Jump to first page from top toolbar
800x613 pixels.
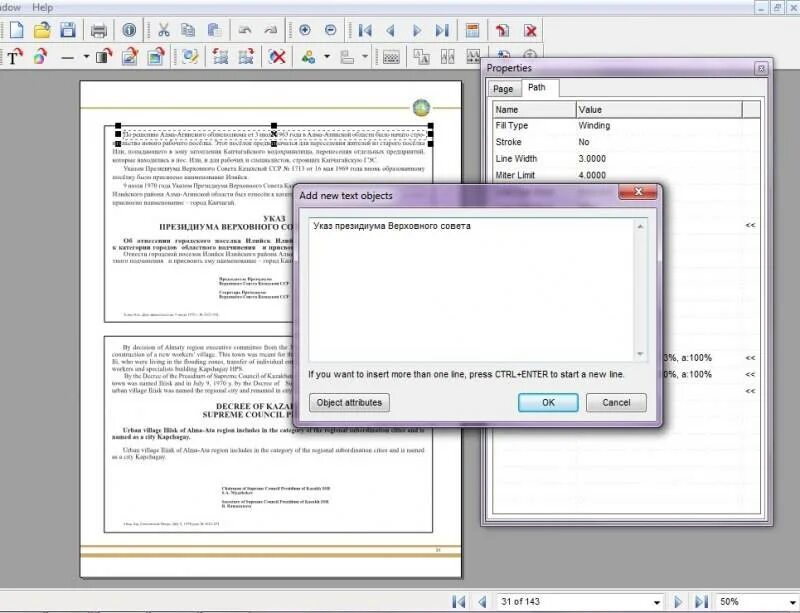[x=365, y=31]
